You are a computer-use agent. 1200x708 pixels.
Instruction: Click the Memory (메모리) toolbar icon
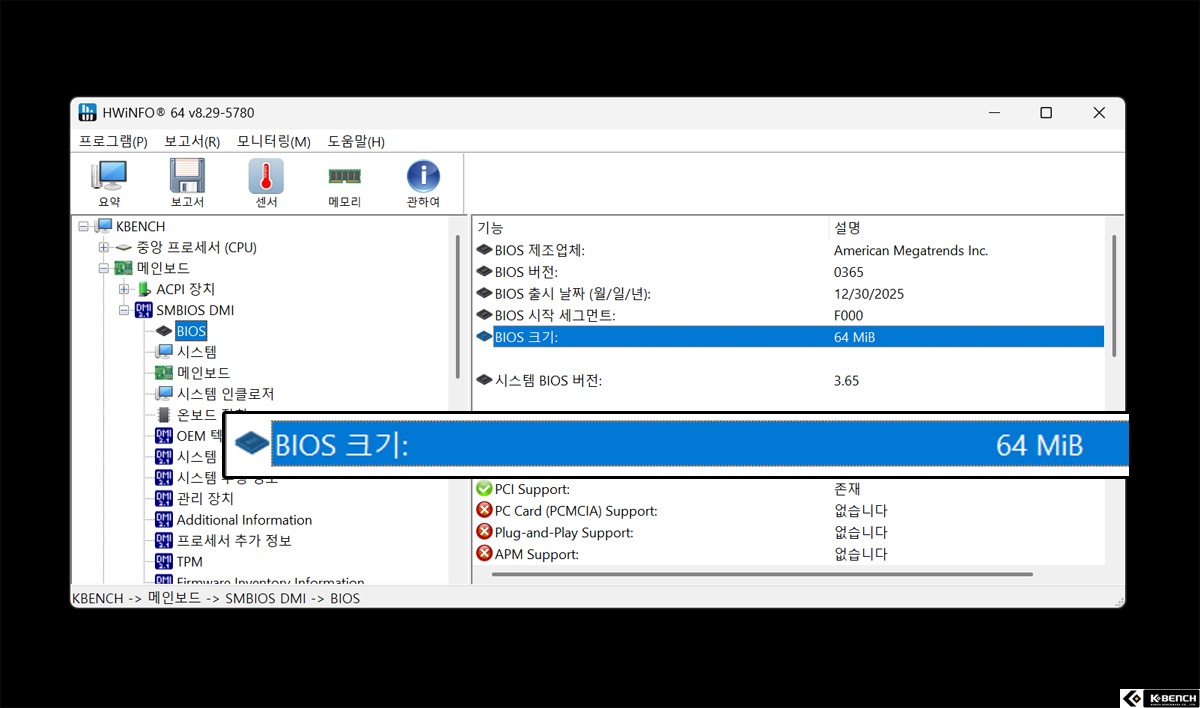344,184
